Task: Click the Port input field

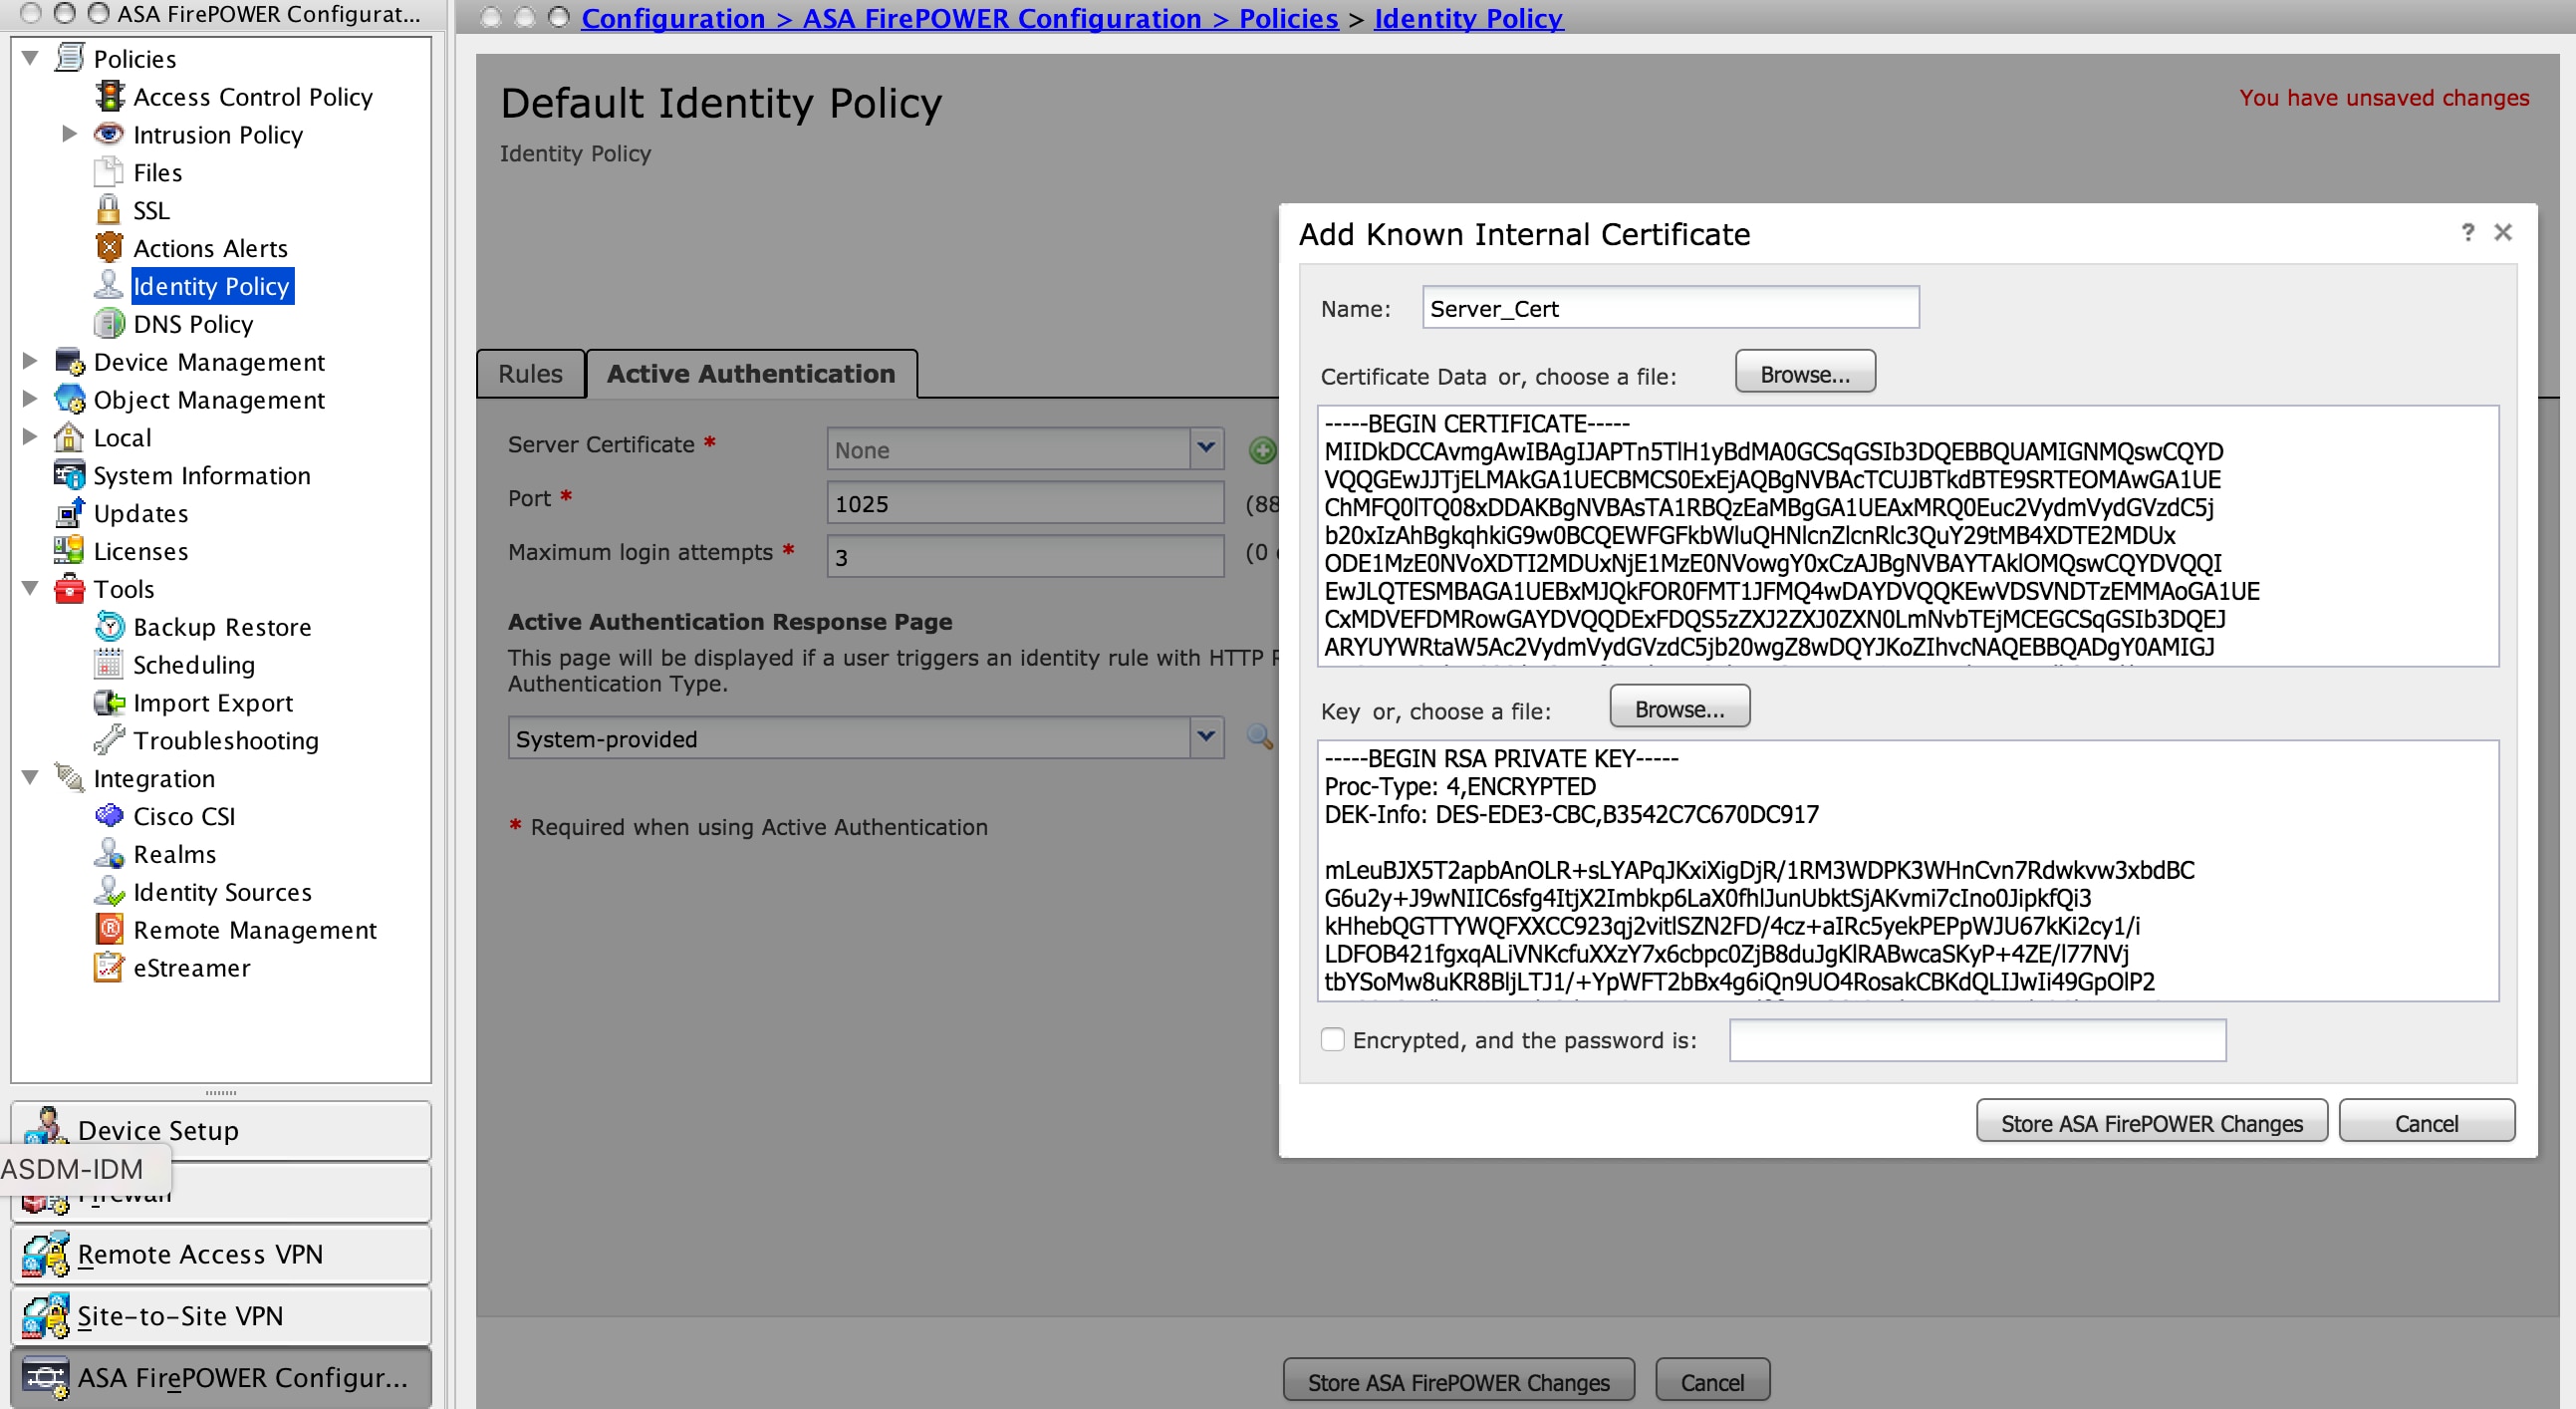Action: pyautogui.click(x=1025, y=502)
